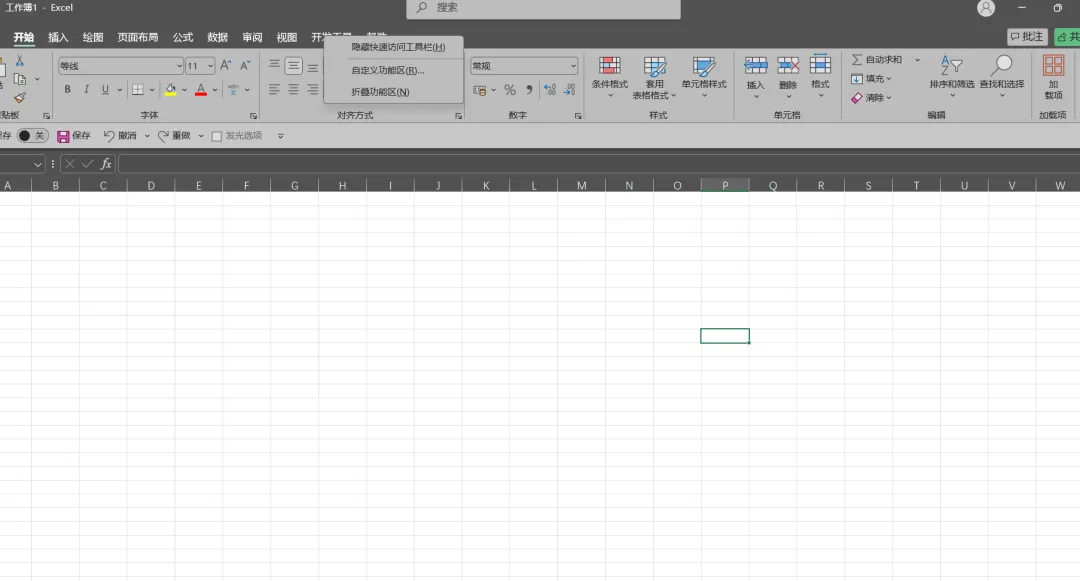The image size is (1080, 581).
Task: Click the middle align icon
Action: coord(293,65)
